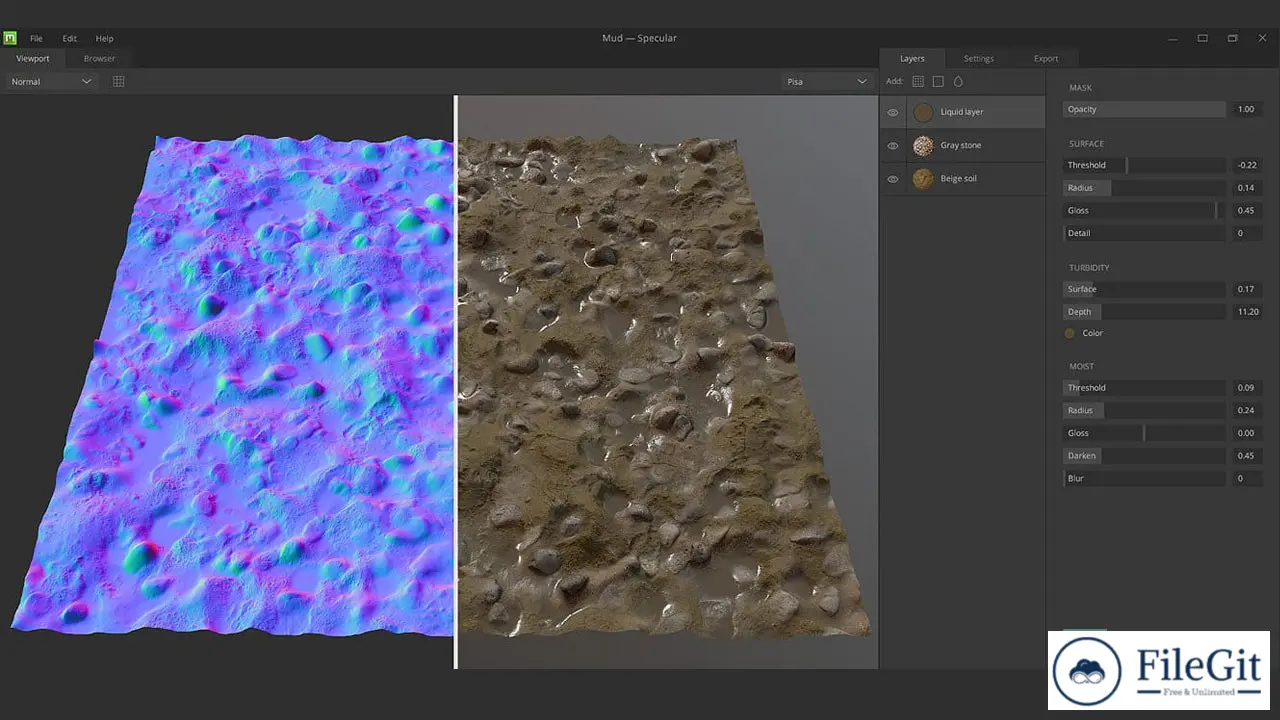The height and width of the screenshot is (720, 1280).
Task: Click the Turbidity Surface value 0.17
Action: pyautogui.click(x=1246, y=289)
